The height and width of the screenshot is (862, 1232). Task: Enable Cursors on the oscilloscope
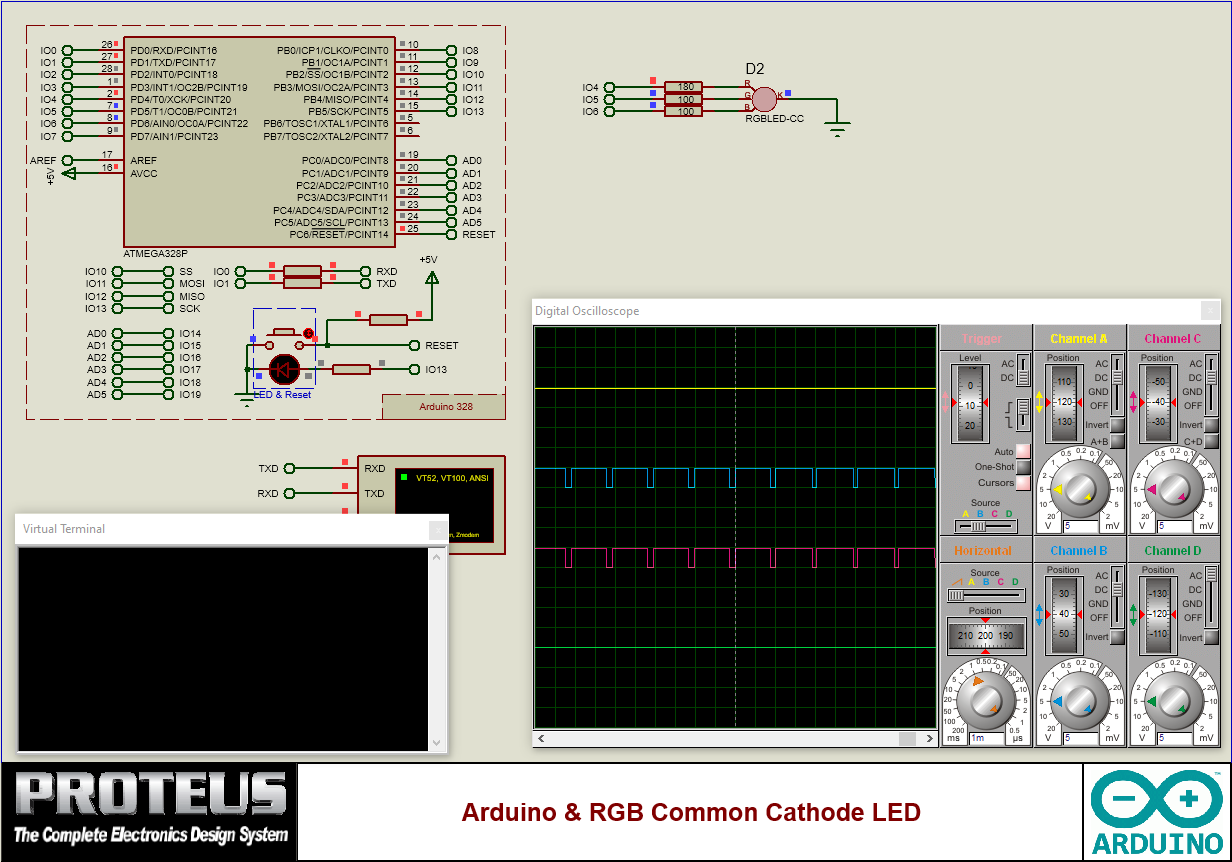[x=1023, y=483]
